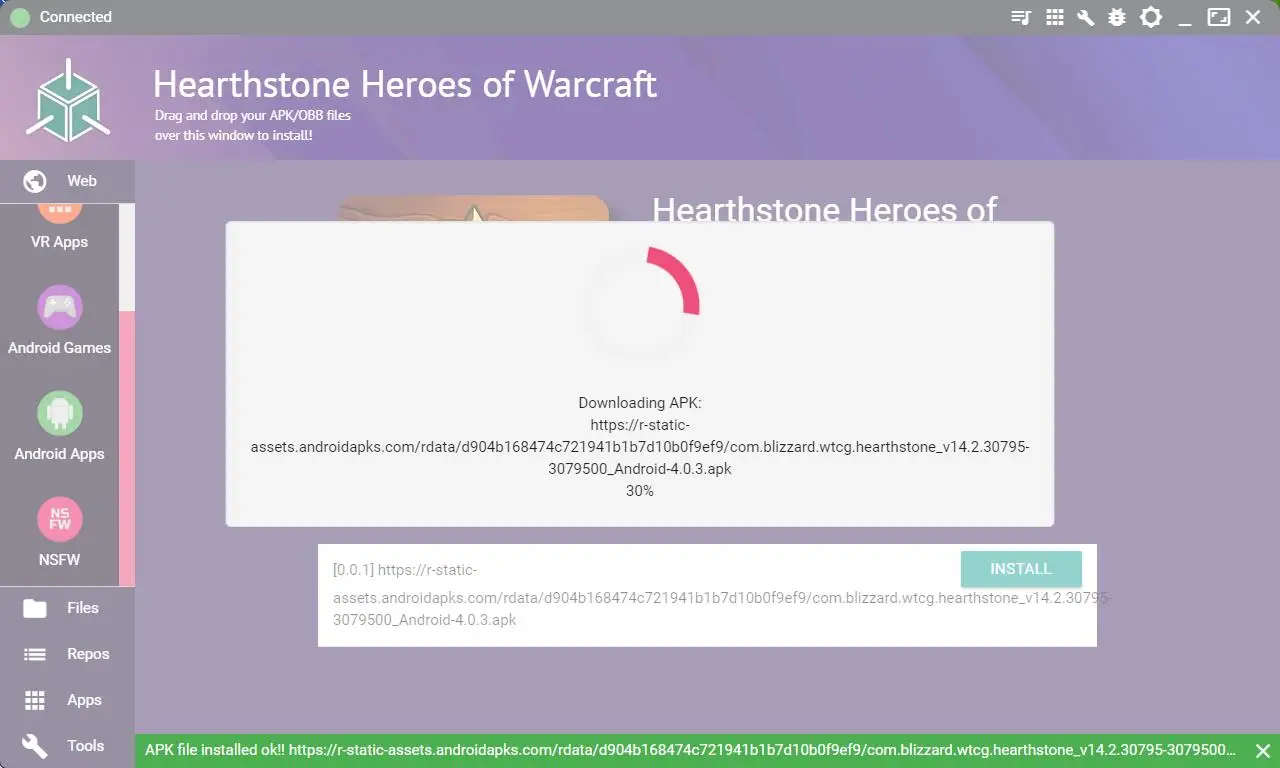The image size is (1280, 768).
Task: Click the Hearthstone Heroes of Warcraft header title
Action: 405,85
